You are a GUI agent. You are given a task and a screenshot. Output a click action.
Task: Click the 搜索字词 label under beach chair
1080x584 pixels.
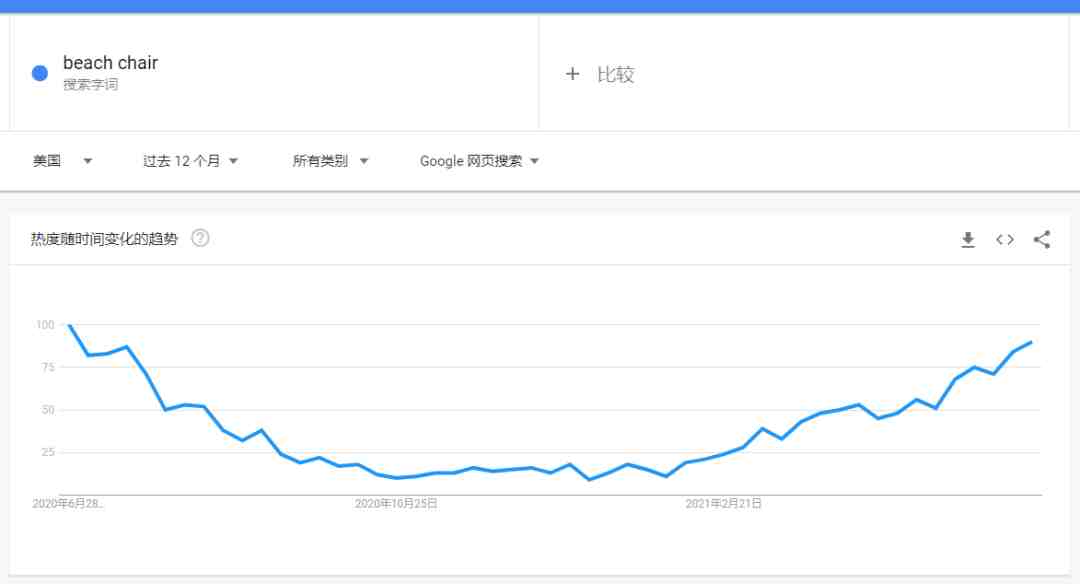point(90,85)
